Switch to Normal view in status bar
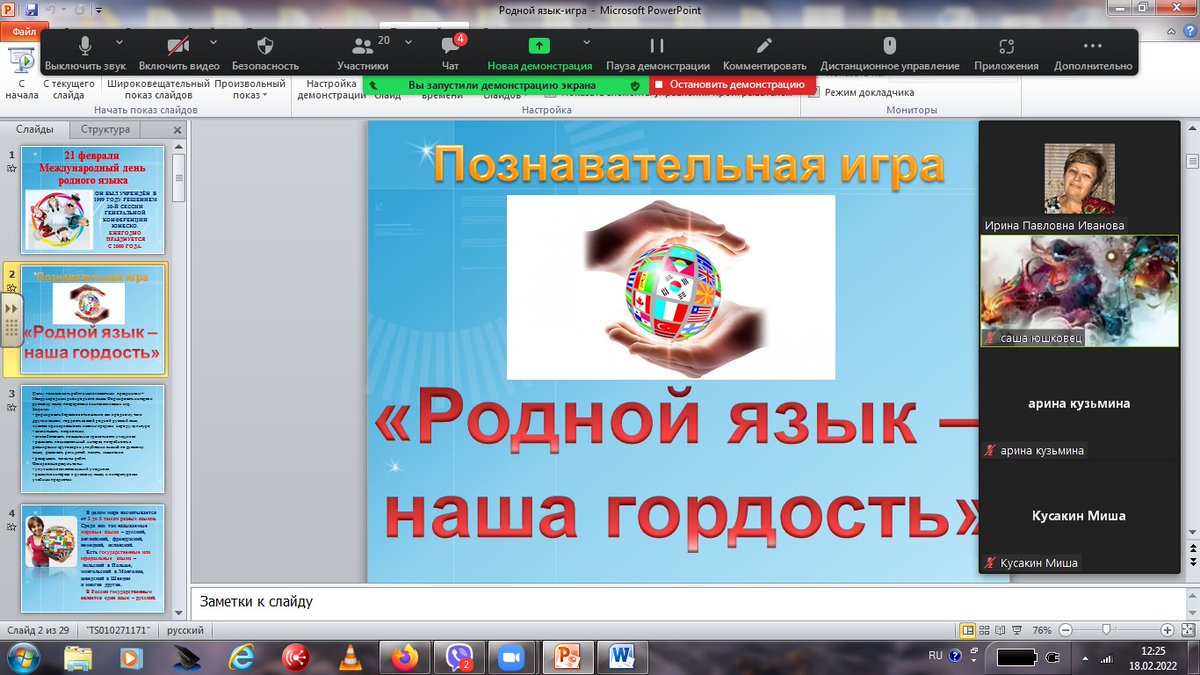 tap(967, 631)
